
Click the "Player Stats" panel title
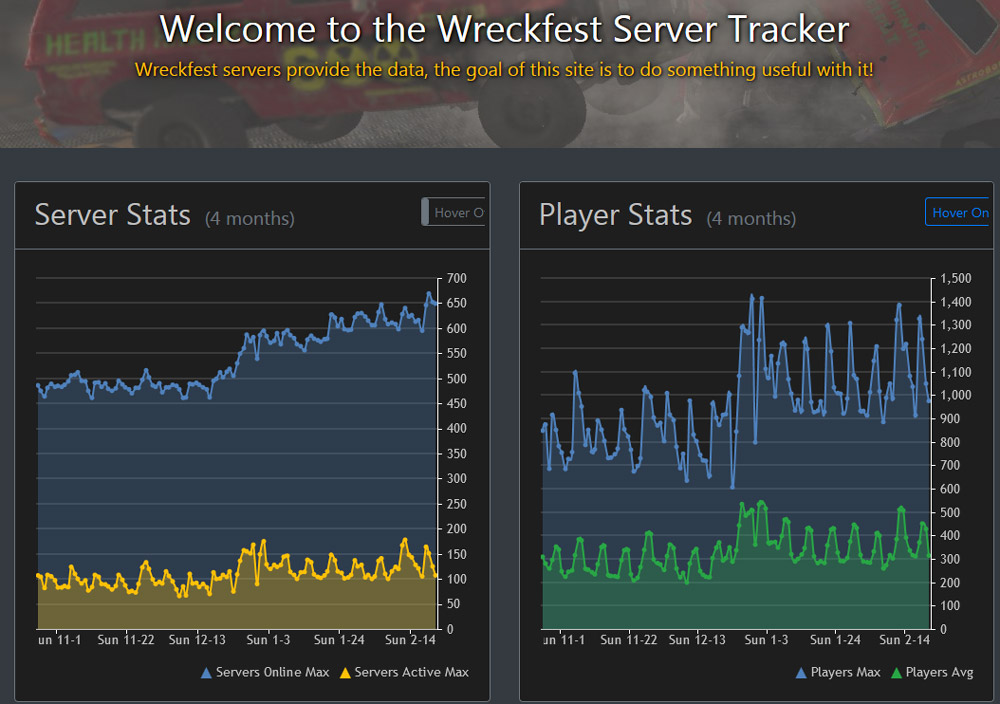coord(615,215)
